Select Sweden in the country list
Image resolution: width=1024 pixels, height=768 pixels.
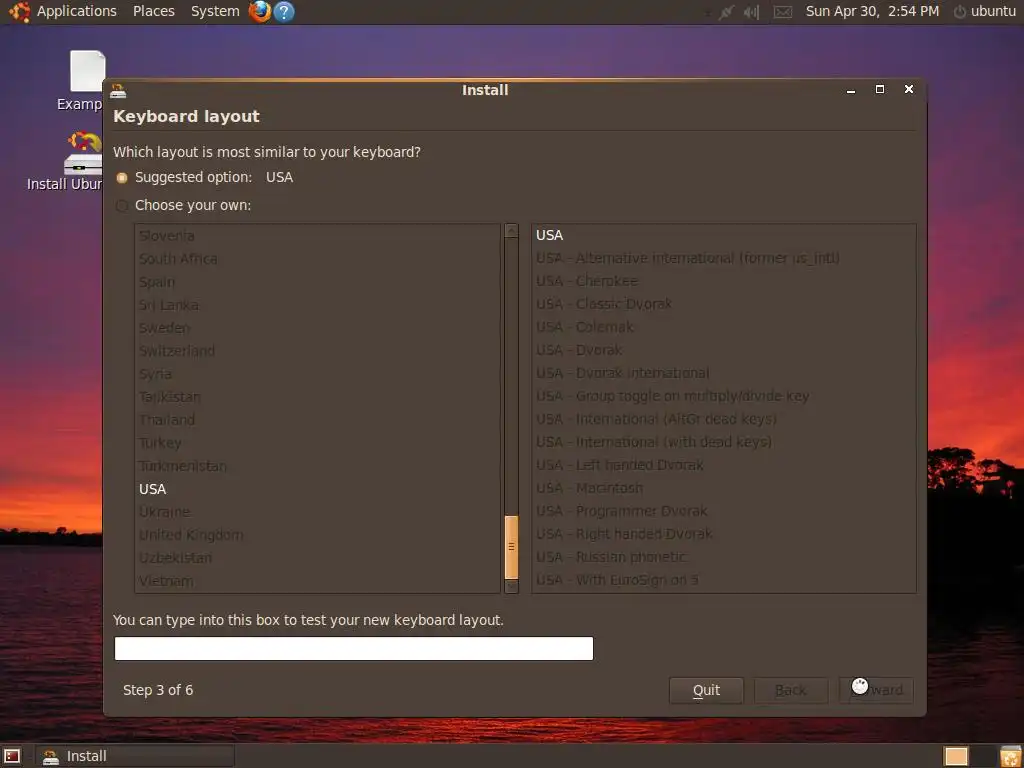[317, 328]
